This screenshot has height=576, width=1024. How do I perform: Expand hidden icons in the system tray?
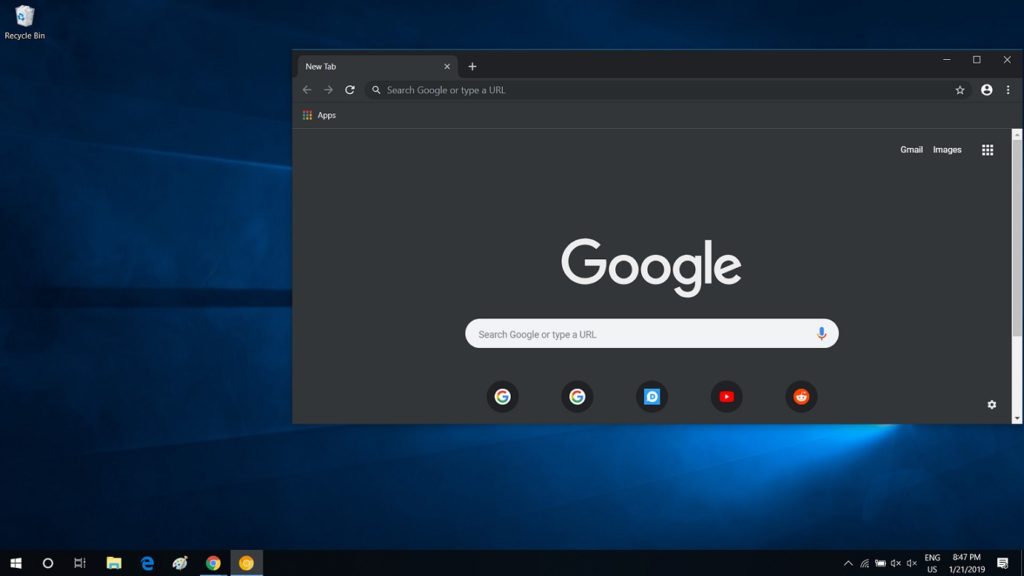[848, 562]
